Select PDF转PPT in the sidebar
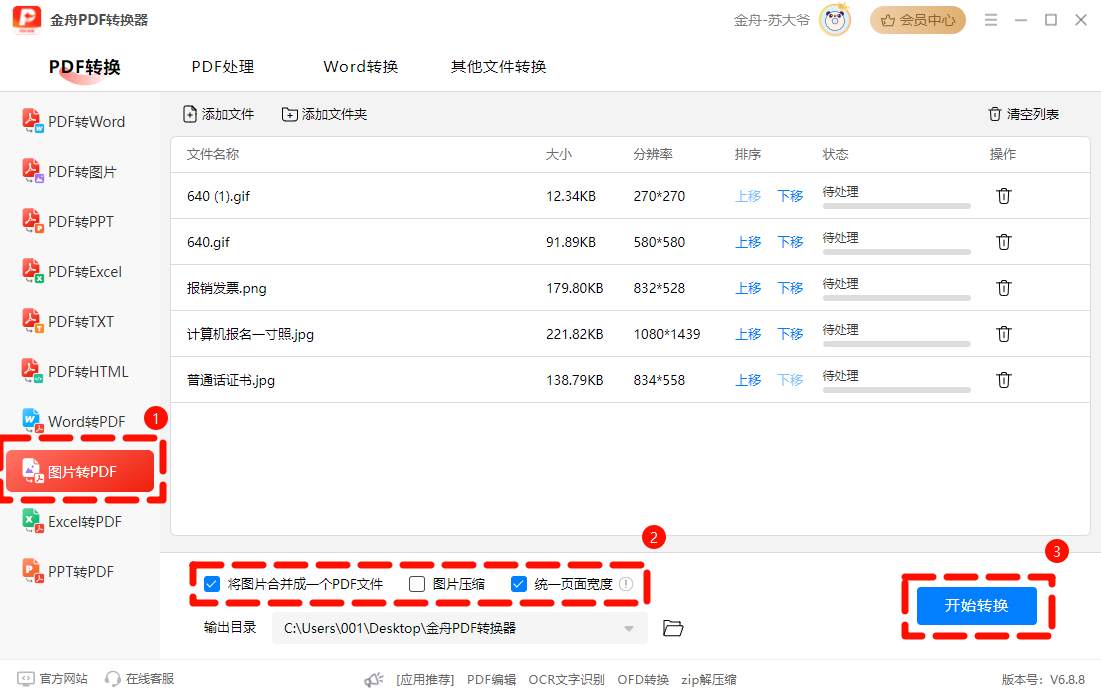 [68, 221]
